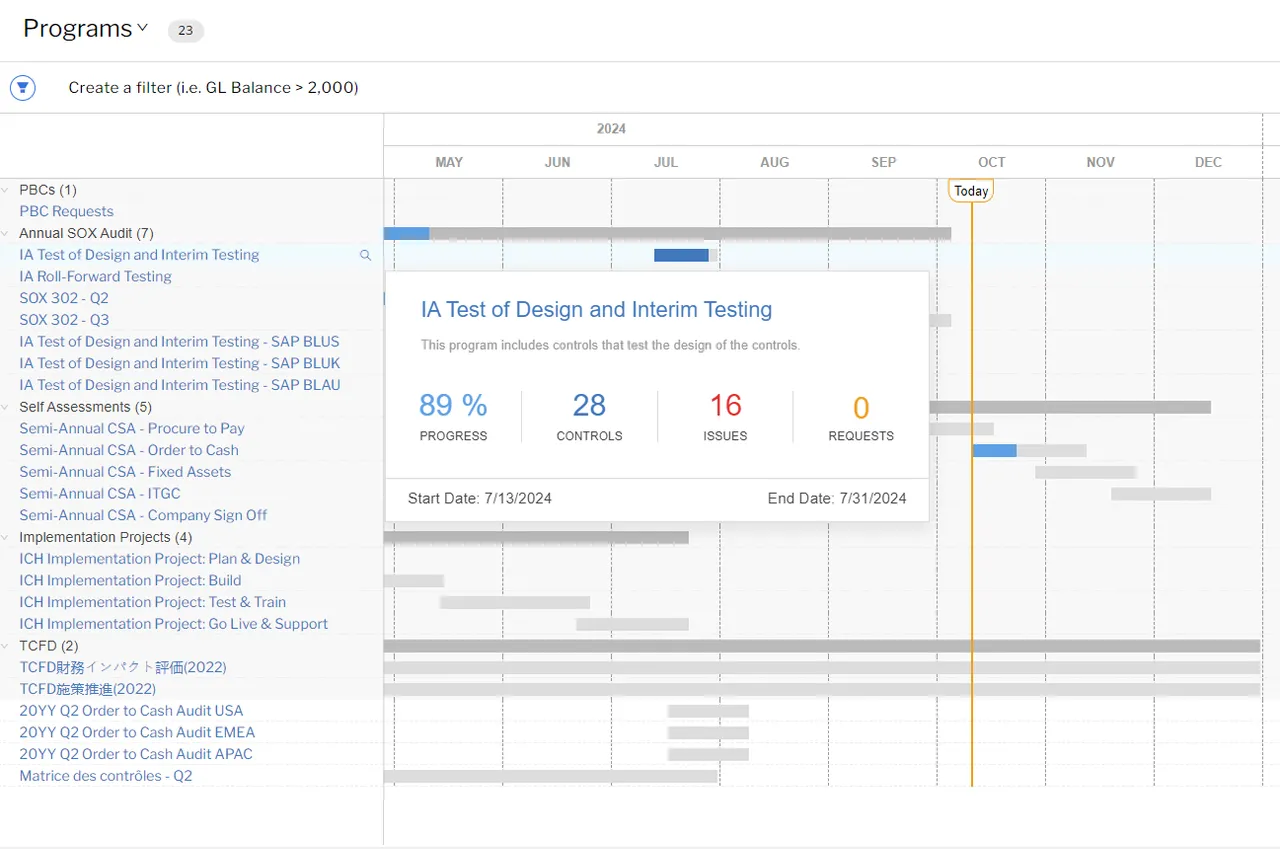Click the ITGC CSA Gantt bar

1161,494
